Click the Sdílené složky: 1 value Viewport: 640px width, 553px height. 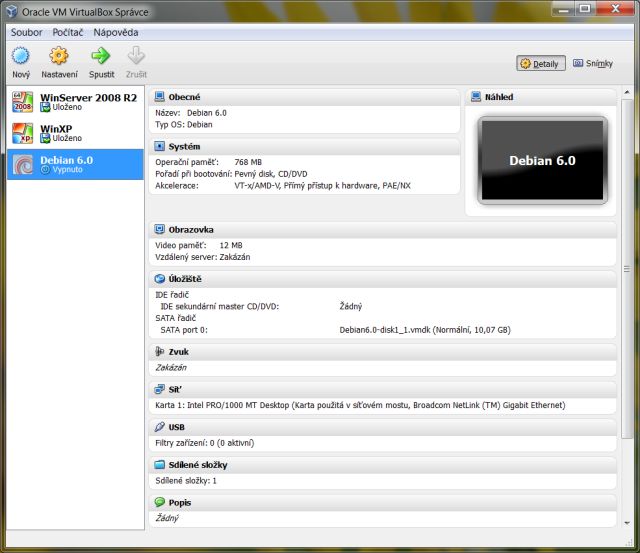tap(186, 481)
